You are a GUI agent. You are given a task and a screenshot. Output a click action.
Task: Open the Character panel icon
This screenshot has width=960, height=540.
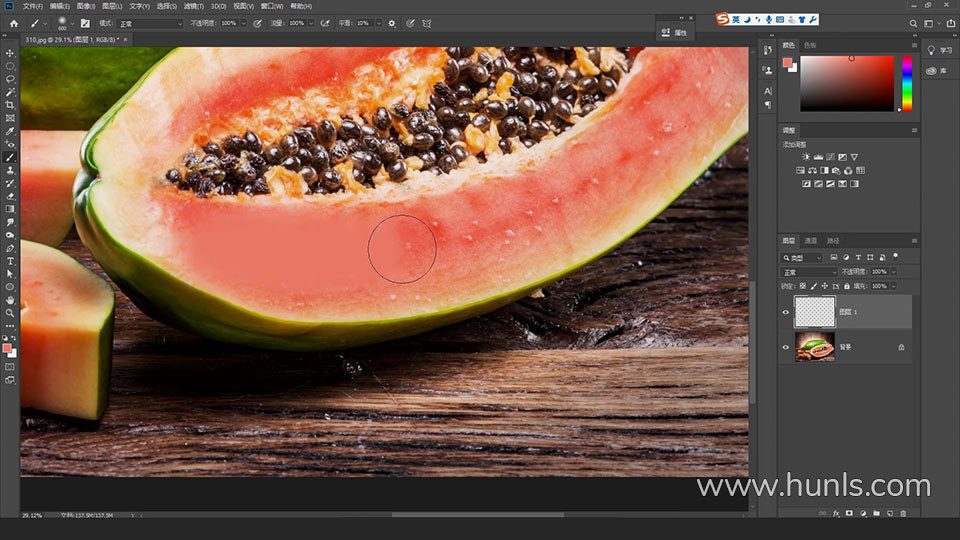[x=768, y=91]
